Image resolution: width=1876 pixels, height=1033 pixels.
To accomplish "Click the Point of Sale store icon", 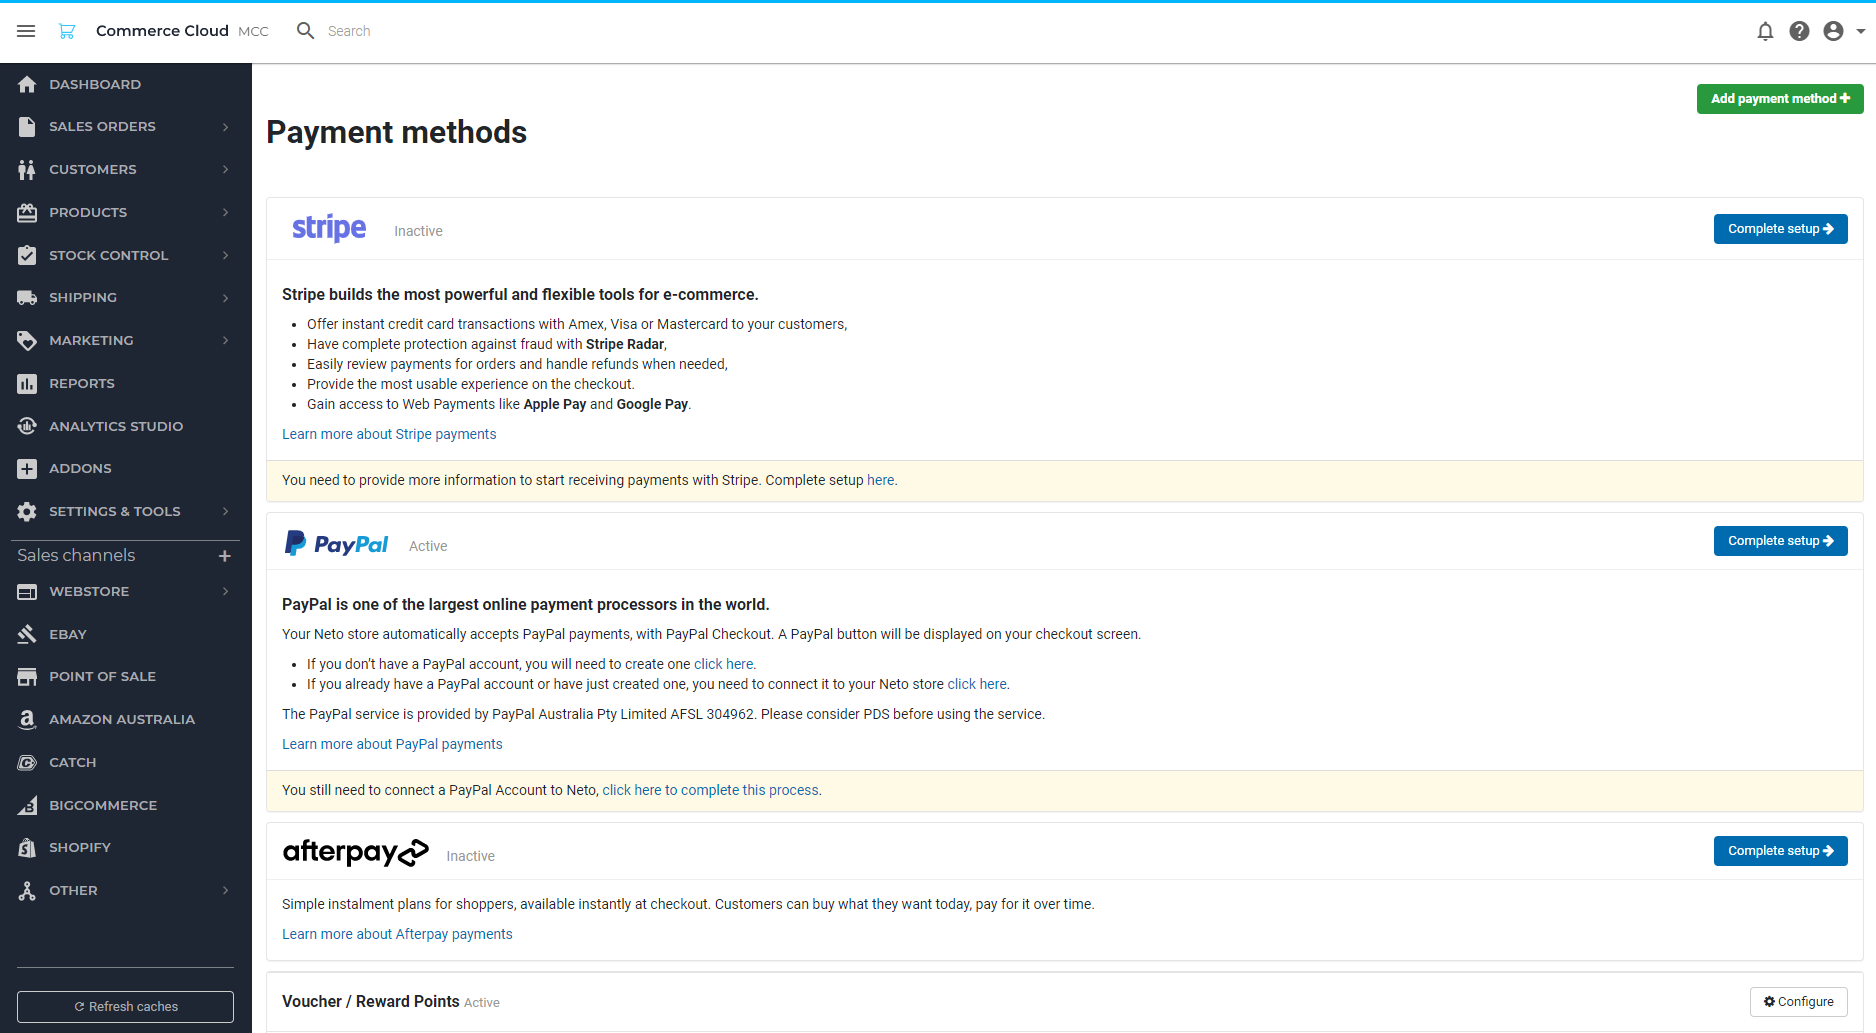I will pyautogui.click(x=27, y=677).
